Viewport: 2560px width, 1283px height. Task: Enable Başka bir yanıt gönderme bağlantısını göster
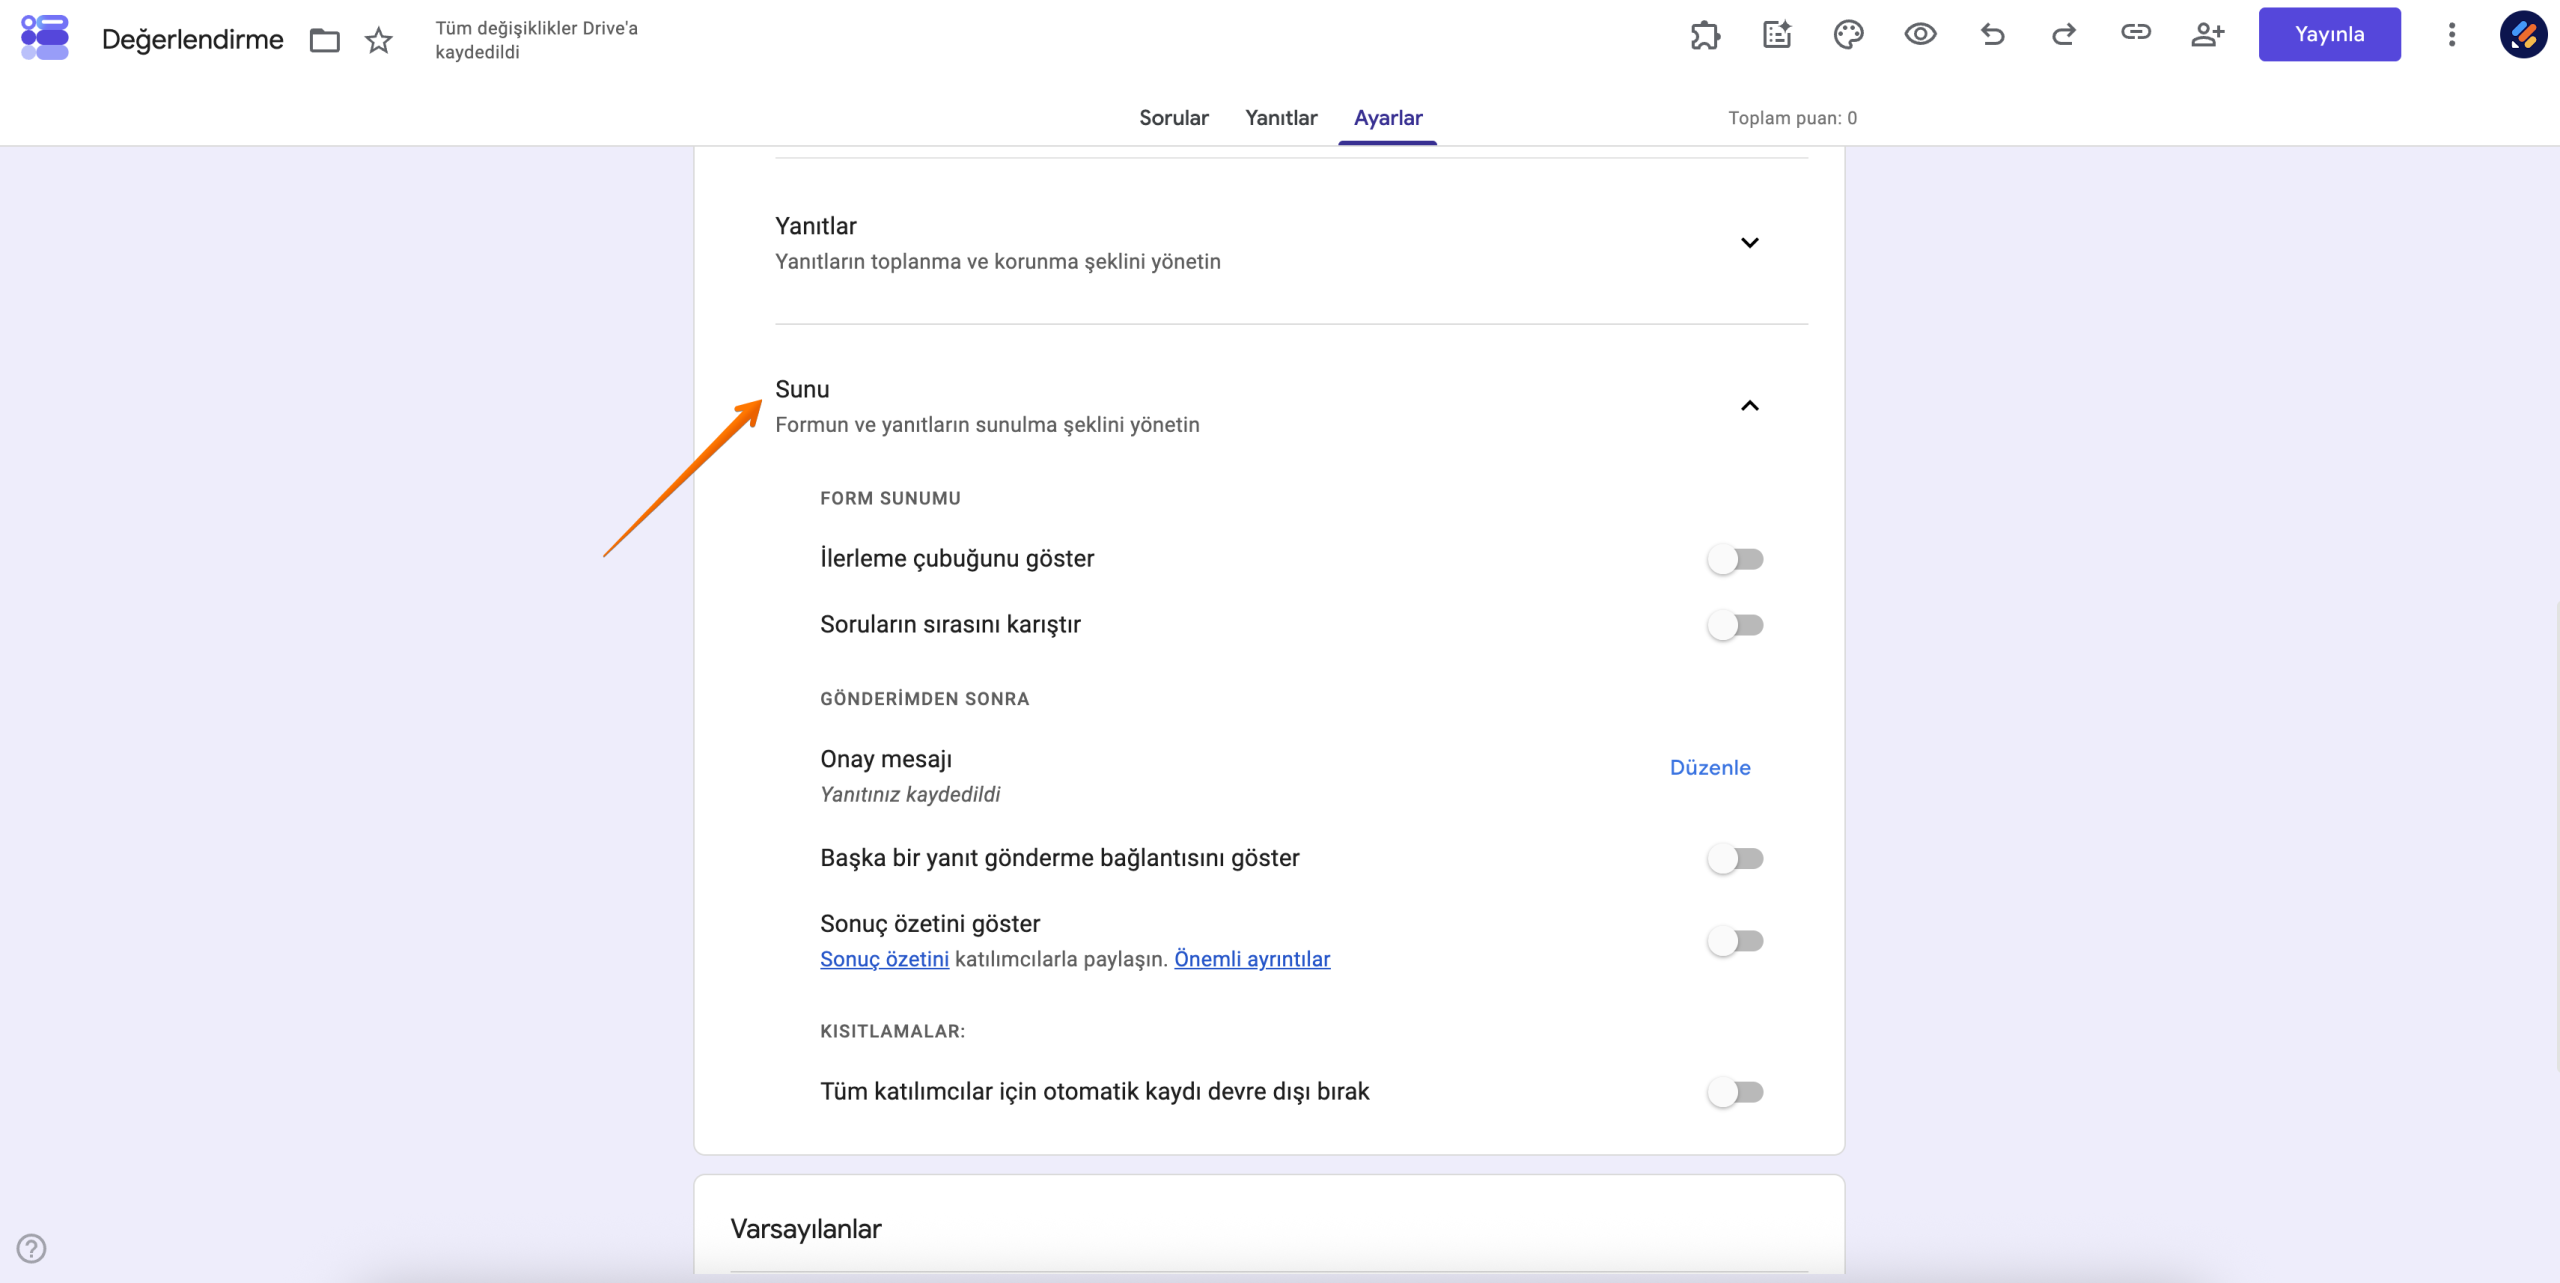[x=1736, y=858]
